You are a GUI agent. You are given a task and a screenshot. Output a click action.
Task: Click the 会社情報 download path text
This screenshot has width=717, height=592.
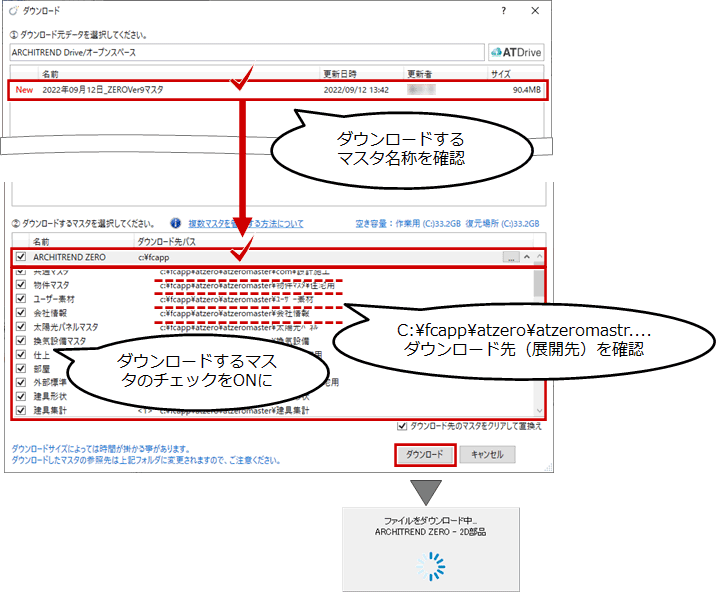pyautogui.click(x=235, y=314)
